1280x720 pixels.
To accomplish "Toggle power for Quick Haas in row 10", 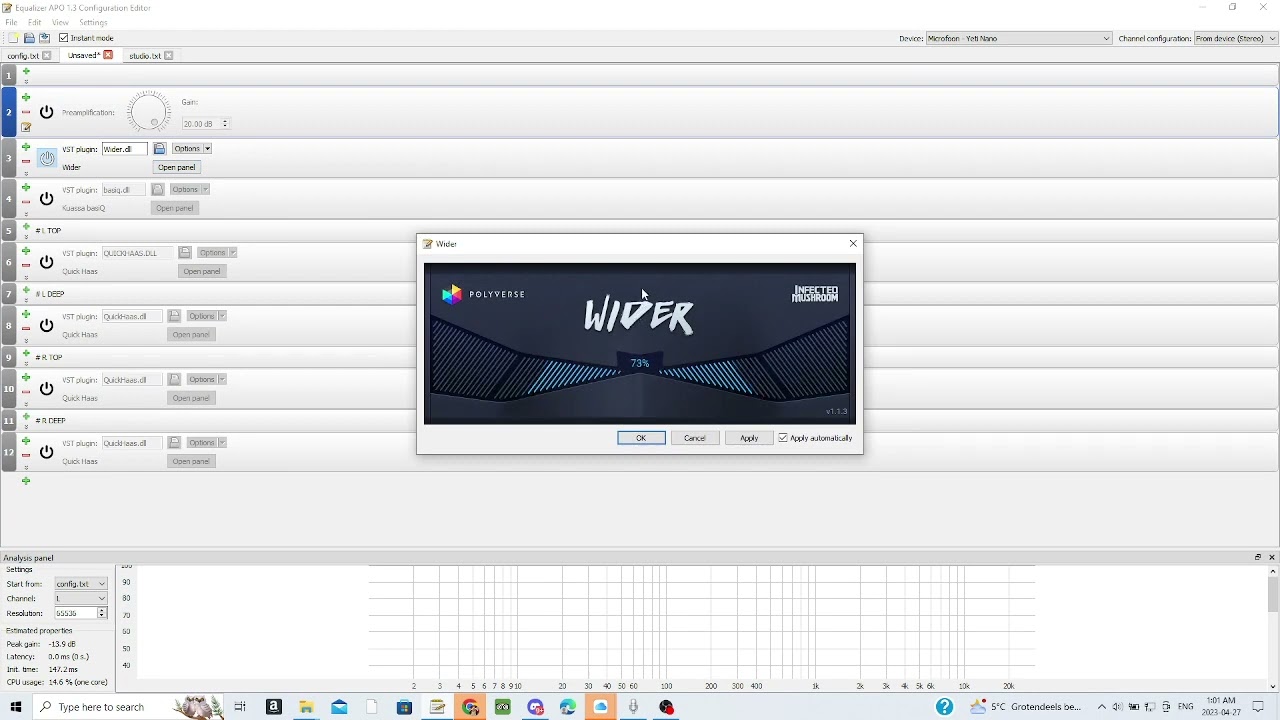I will pyautogui.click(x=46, y=388).
